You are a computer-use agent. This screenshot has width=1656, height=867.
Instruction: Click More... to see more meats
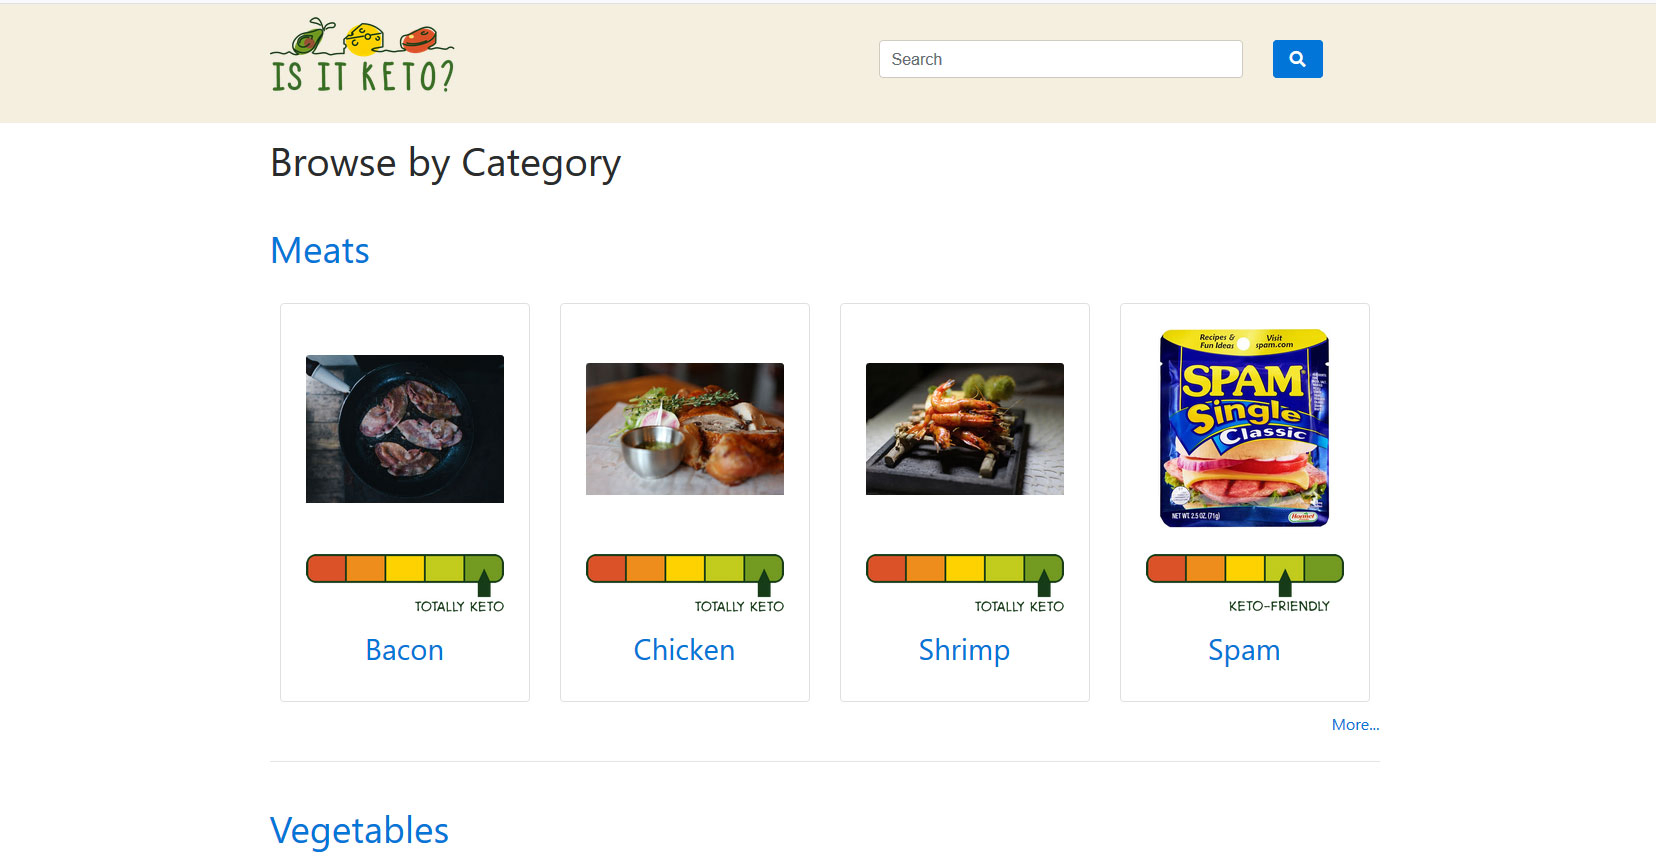click(1355, 725)
